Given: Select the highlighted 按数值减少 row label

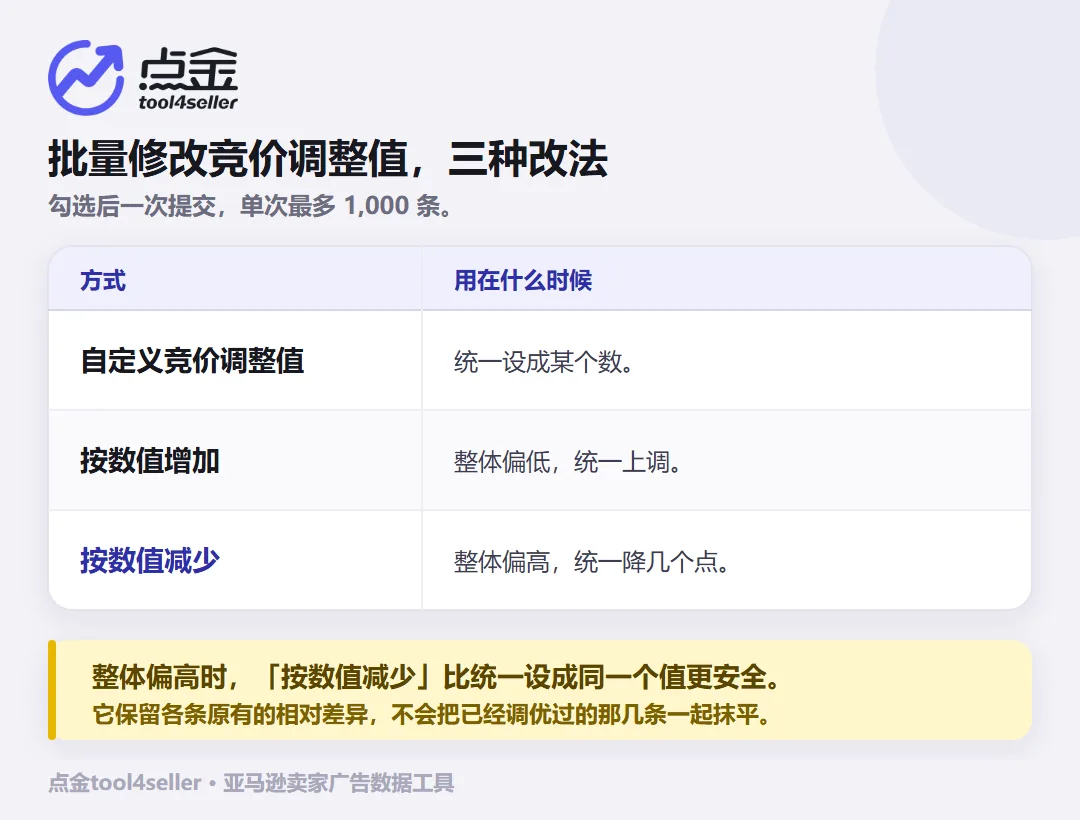Looking at the screenshot, I should tap(149, 560).
